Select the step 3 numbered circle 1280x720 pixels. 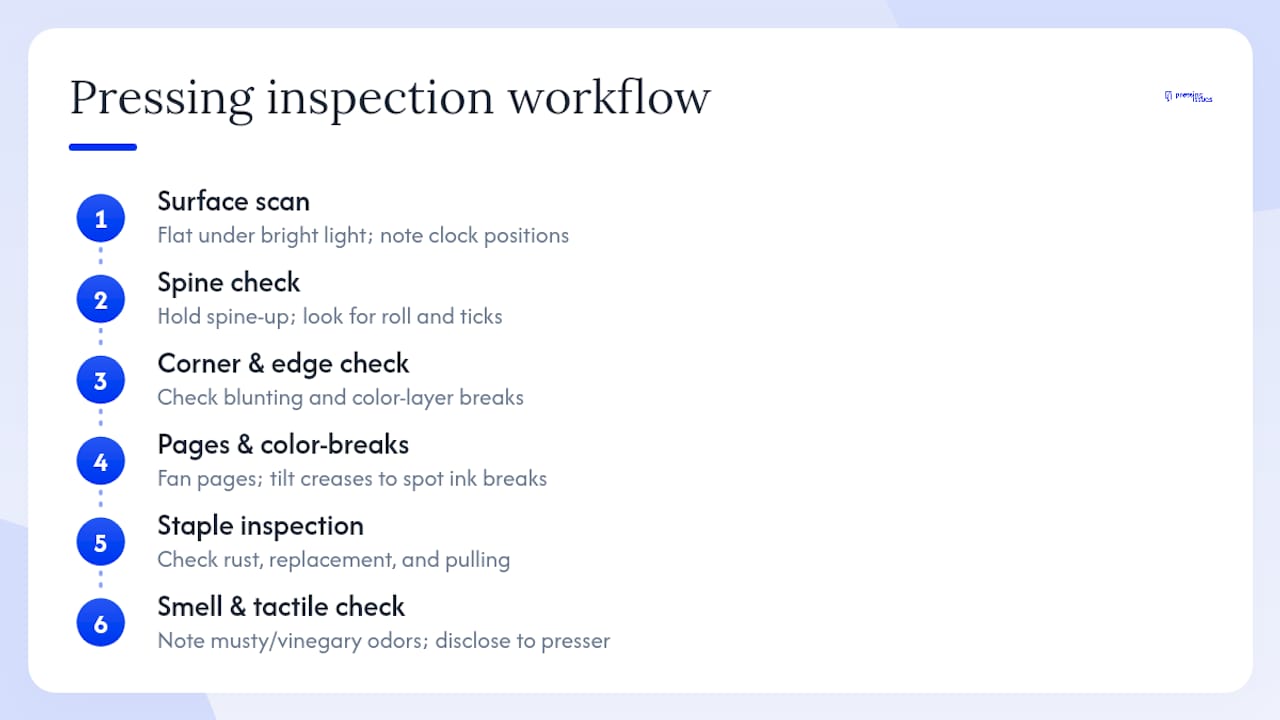pos(100,380)
